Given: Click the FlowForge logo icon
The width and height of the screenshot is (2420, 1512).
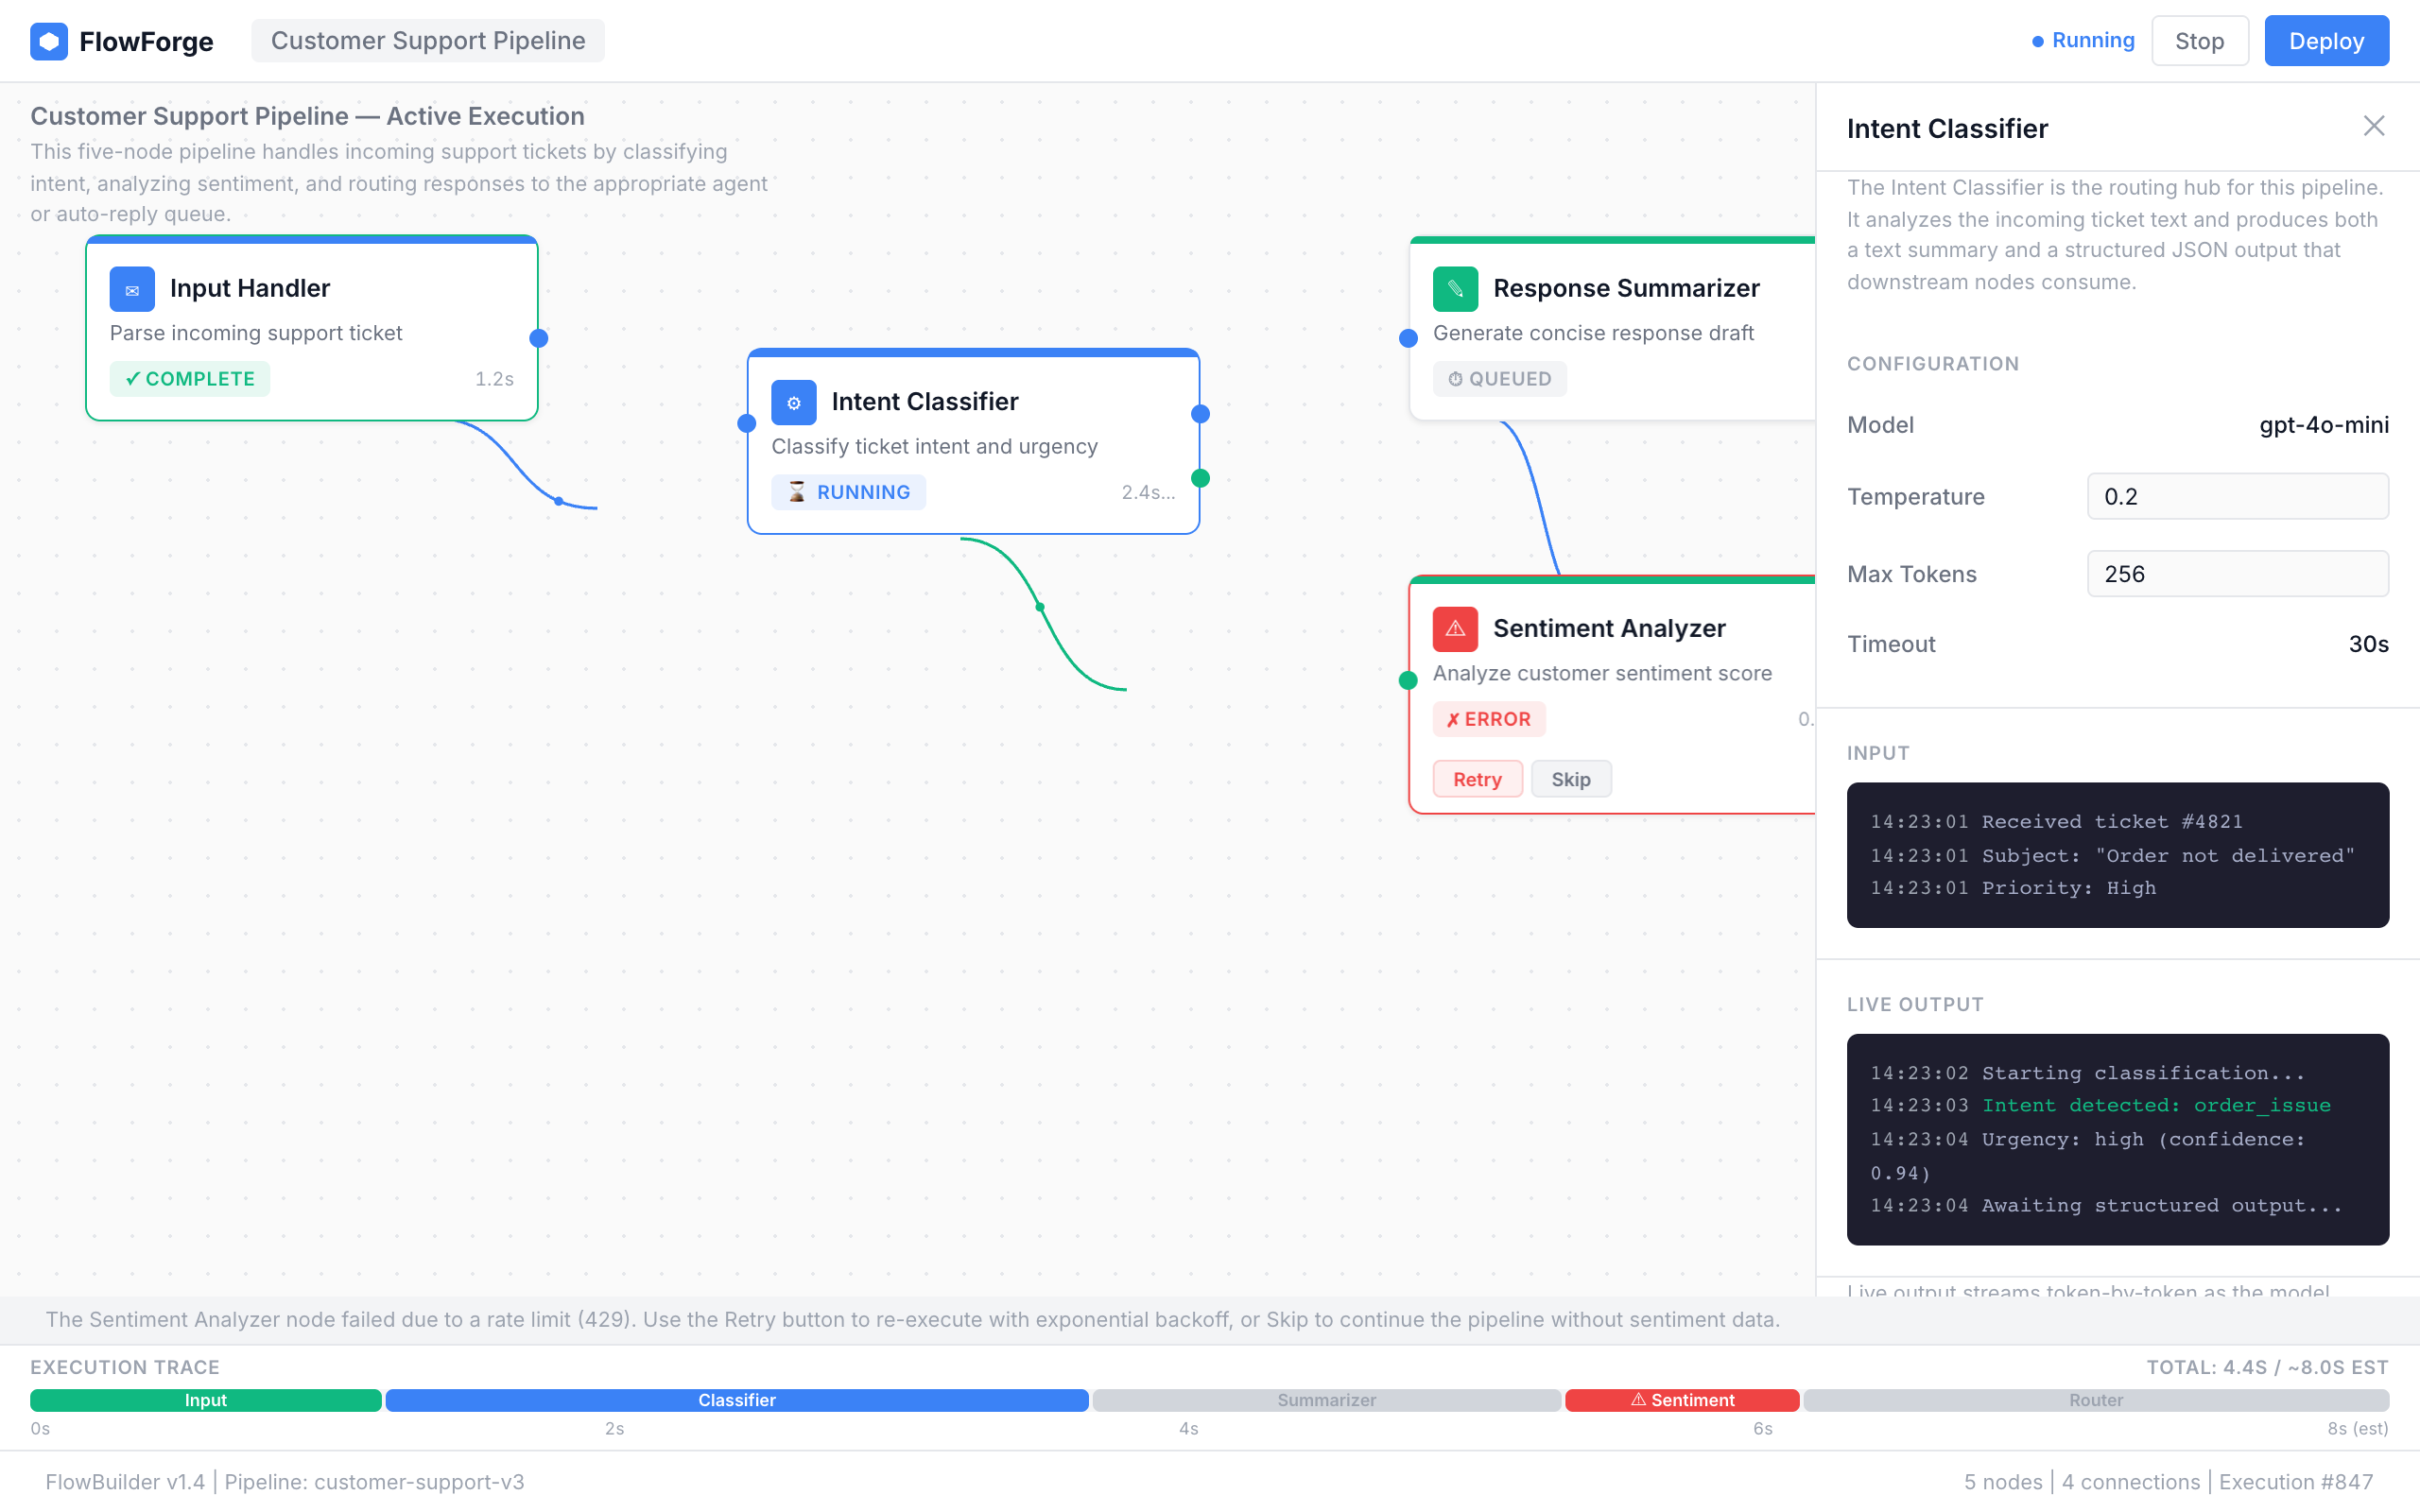Looking at the screenshot, I should pyautogui.click(x=48, y=41).
